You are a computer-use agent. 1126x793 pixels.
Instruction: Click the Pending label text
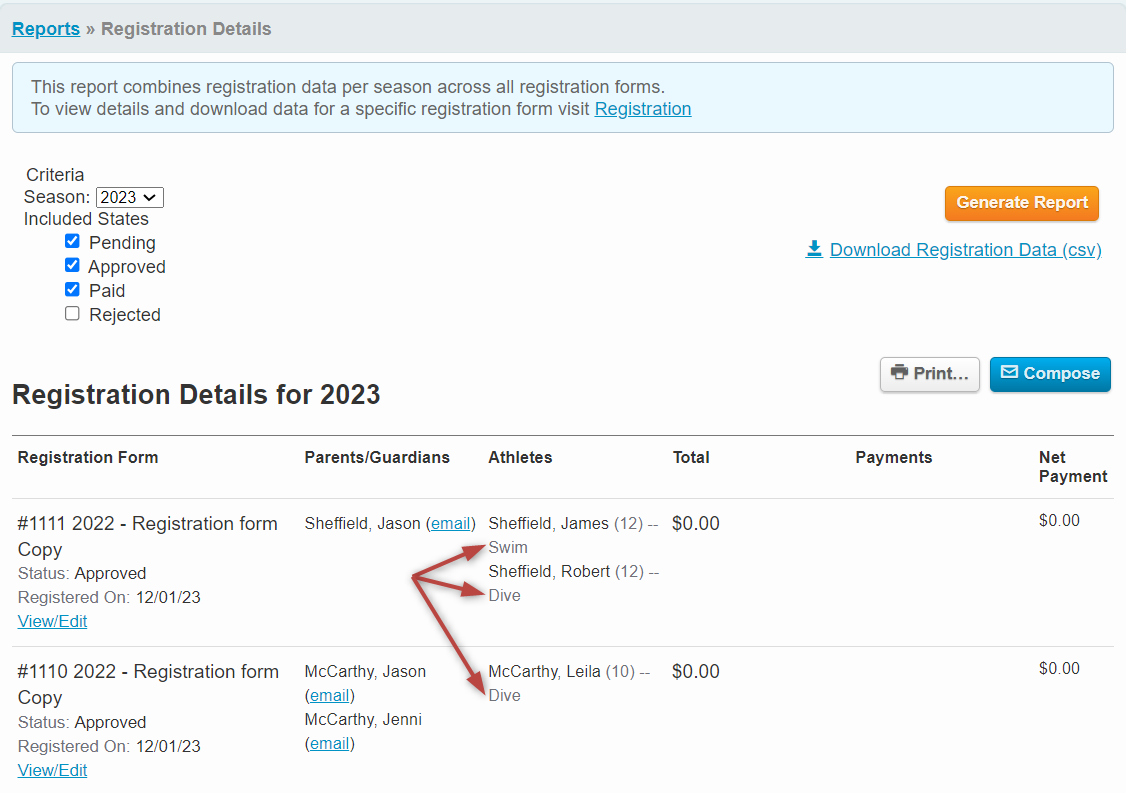click(x=122, y=243)
